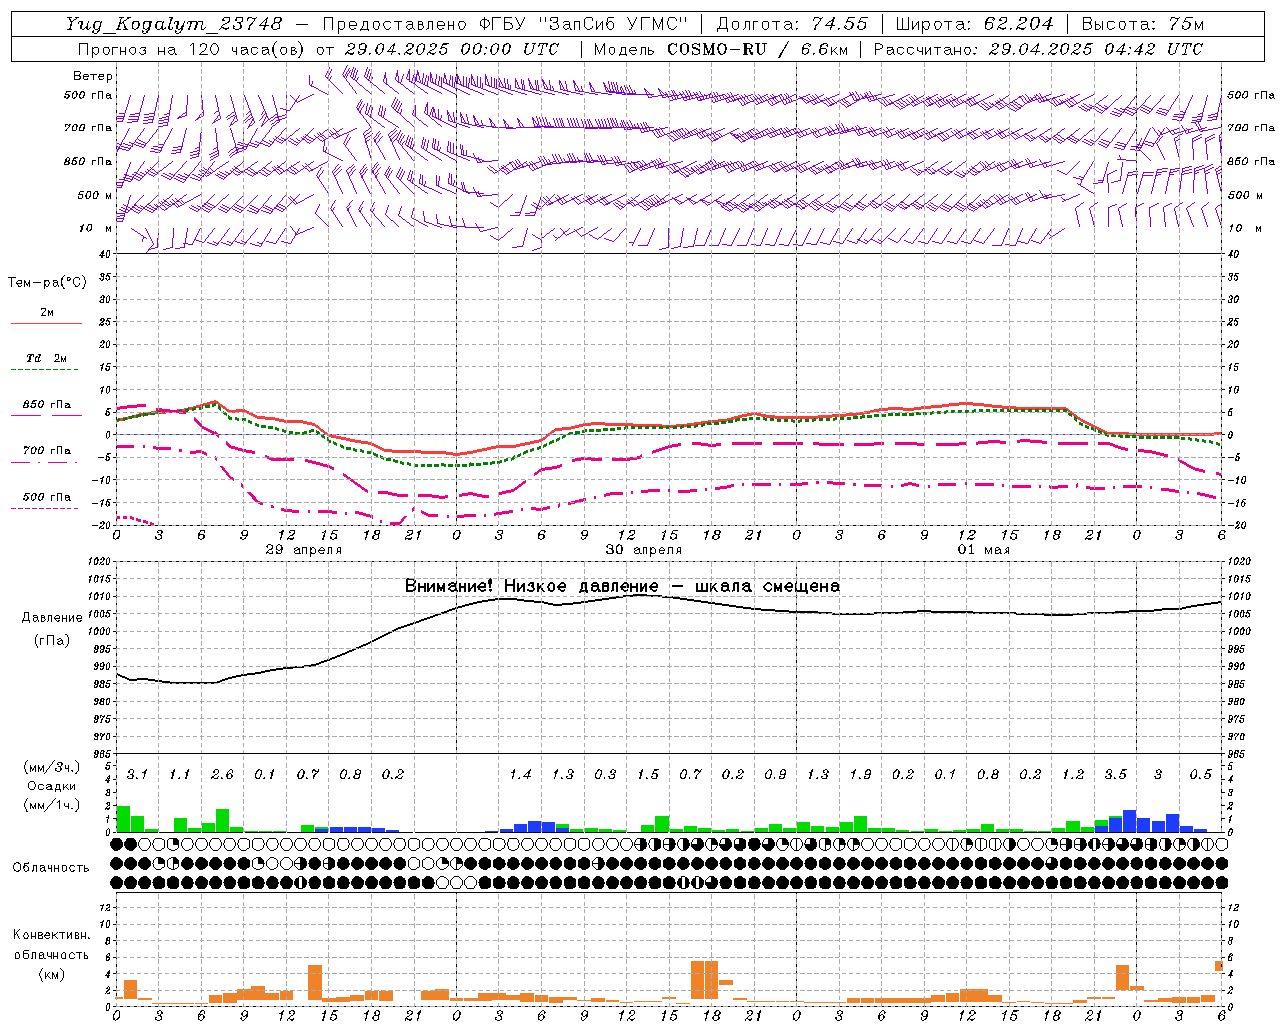1280x1024 pixels.
Task: Click the 500 гПа temperature legend entry
Action: (47, 497)
